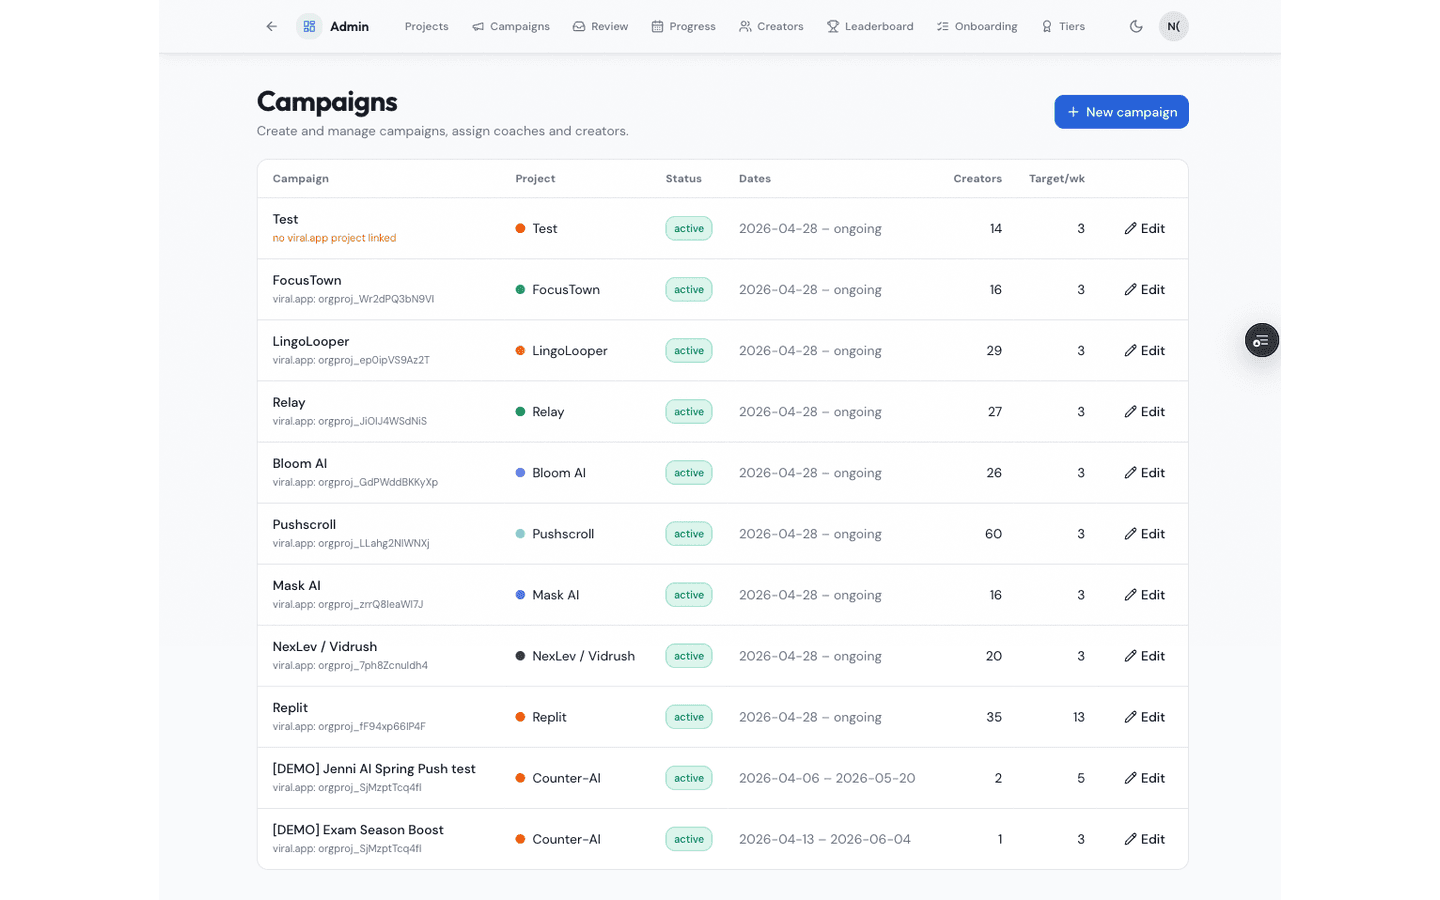Open the Creators tab
The height and width of the screenshot is (900, 1440).
771,26
